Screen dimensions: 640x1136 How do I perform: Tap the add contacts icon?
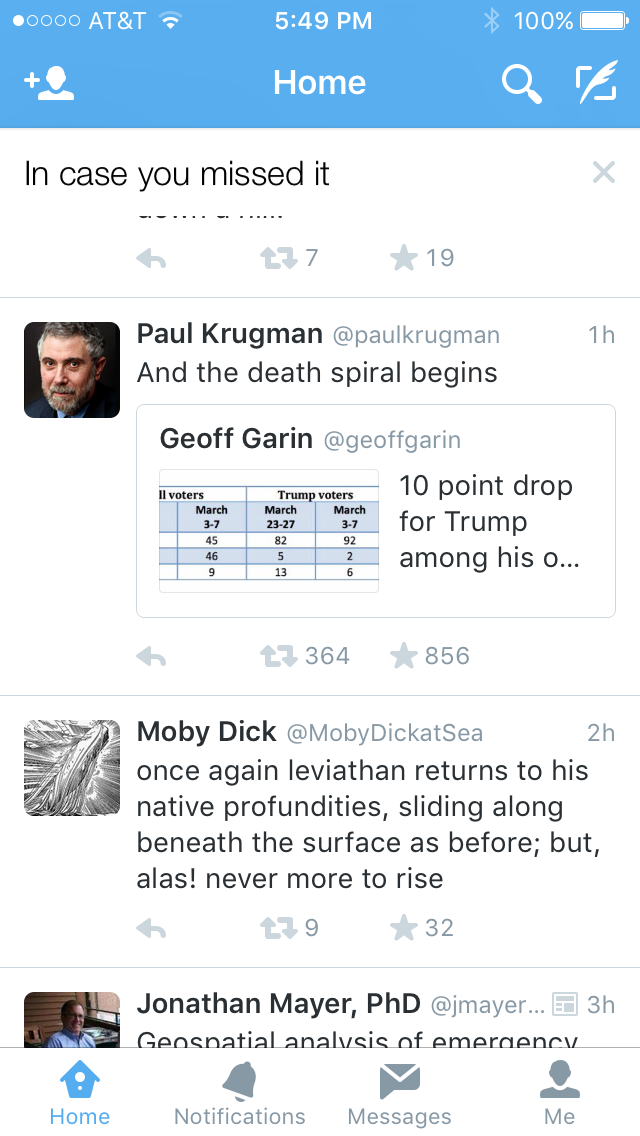click(x=49, y=83)
